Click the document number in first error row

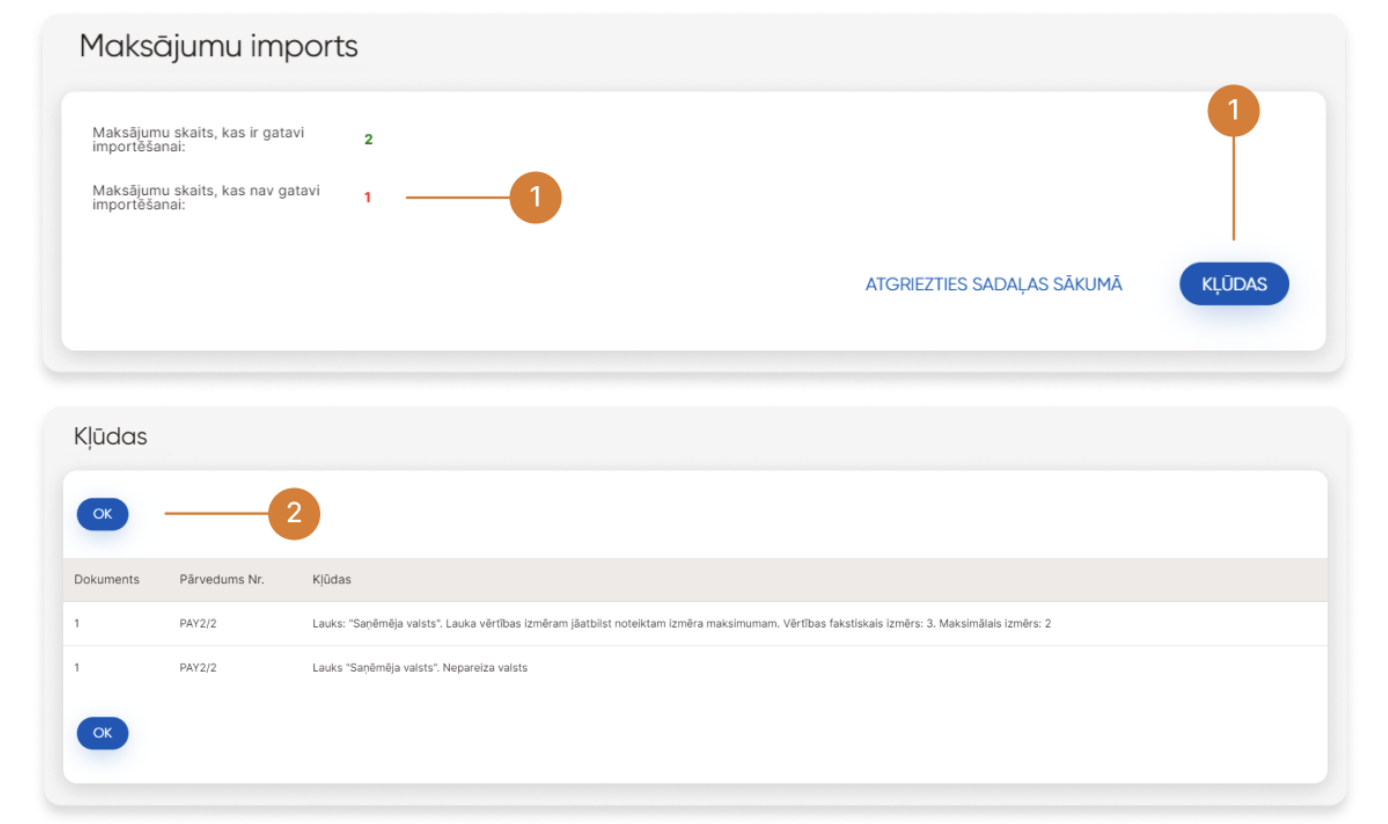(x=77, y=624)
